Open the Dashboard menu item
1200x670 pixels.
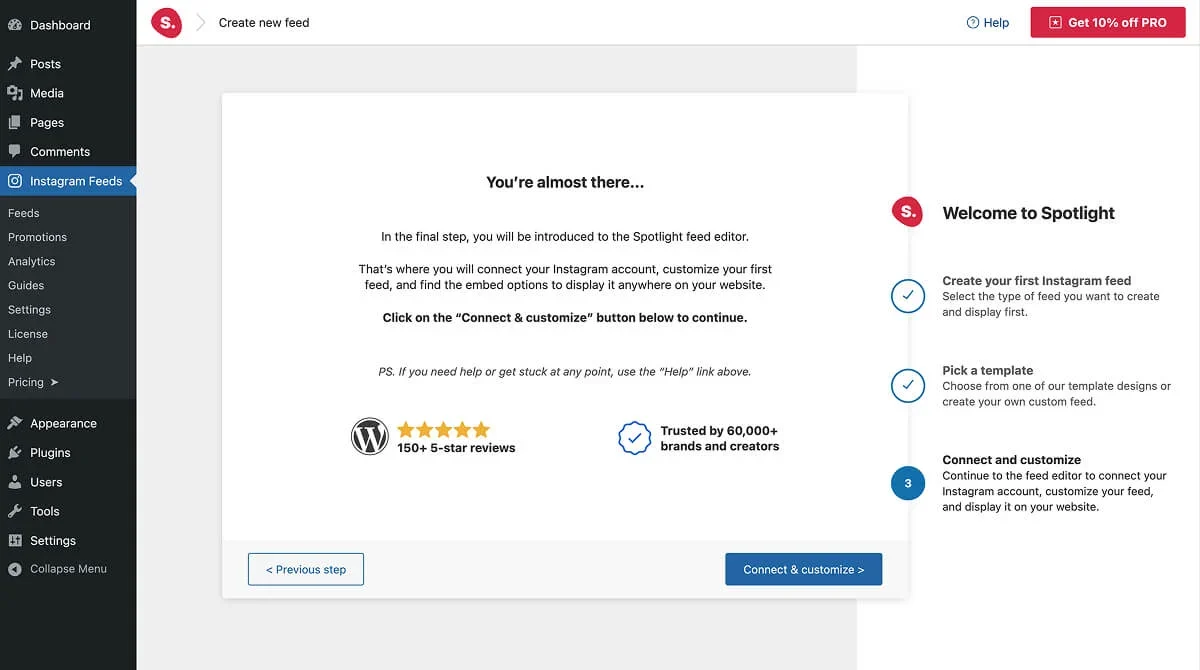click(x=68, y=25)
